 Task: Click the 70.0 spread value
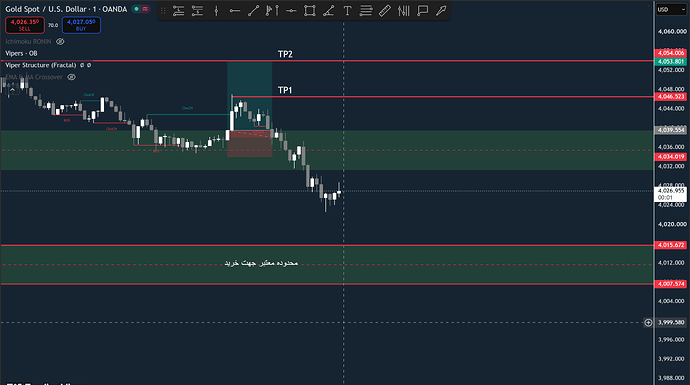coord(53,25)
